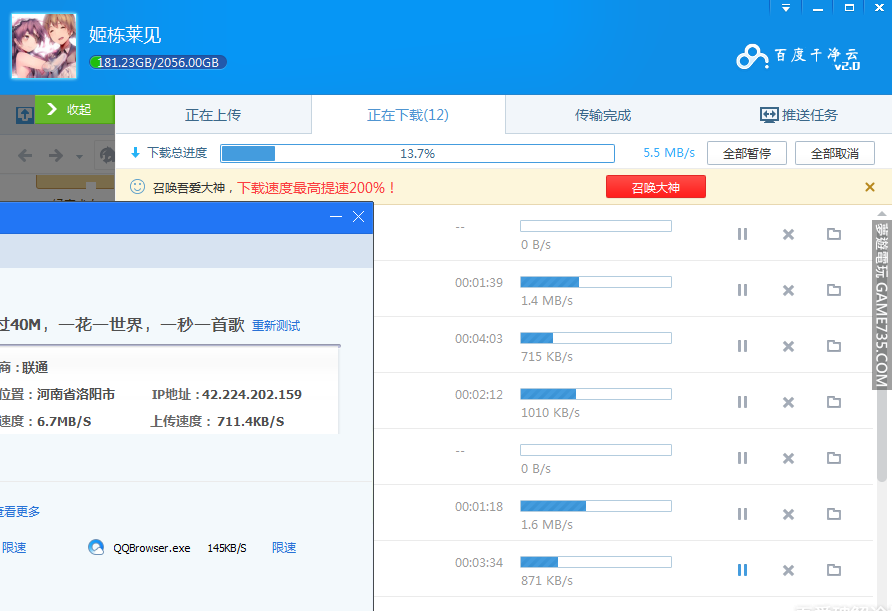Dismiss the yellow speed-boost promotion banner
Viewport: 892px width, 611px height.
point(869,187)
